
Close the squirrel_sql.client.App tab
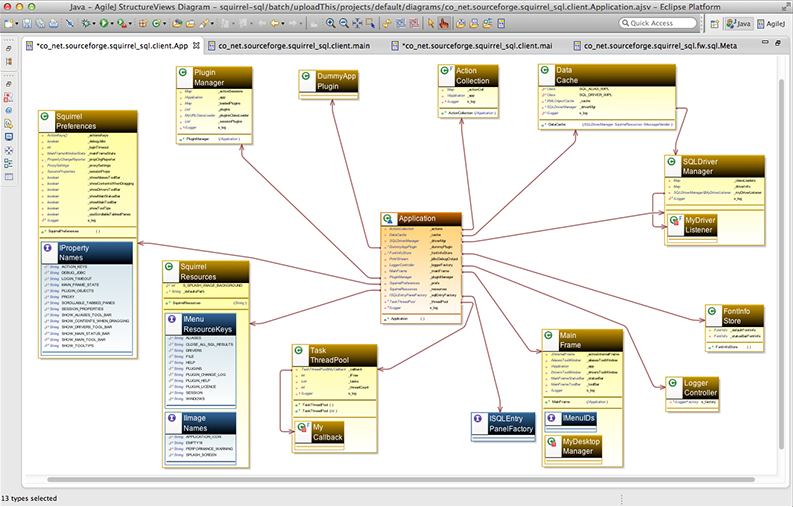(196, 46)
